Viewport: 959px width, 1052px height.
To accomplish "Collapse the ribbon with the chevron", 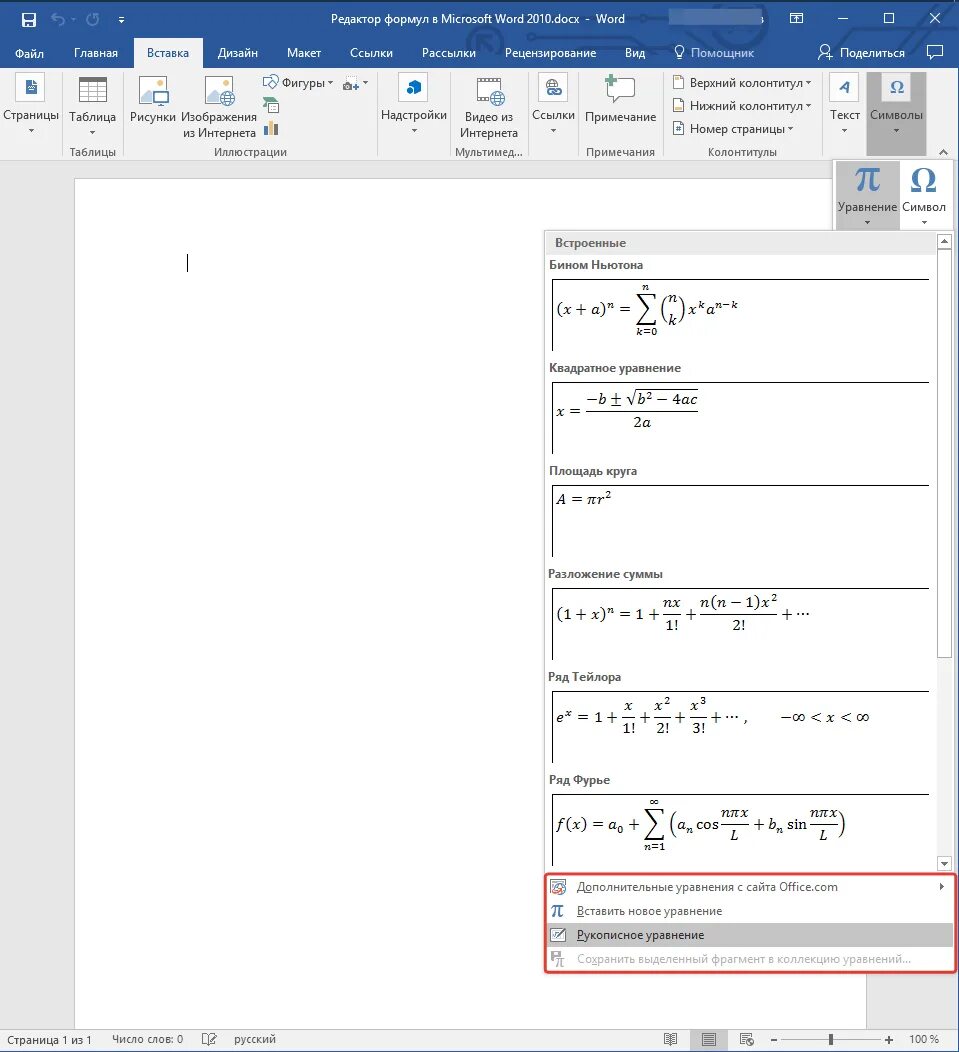I will [945, 151].
